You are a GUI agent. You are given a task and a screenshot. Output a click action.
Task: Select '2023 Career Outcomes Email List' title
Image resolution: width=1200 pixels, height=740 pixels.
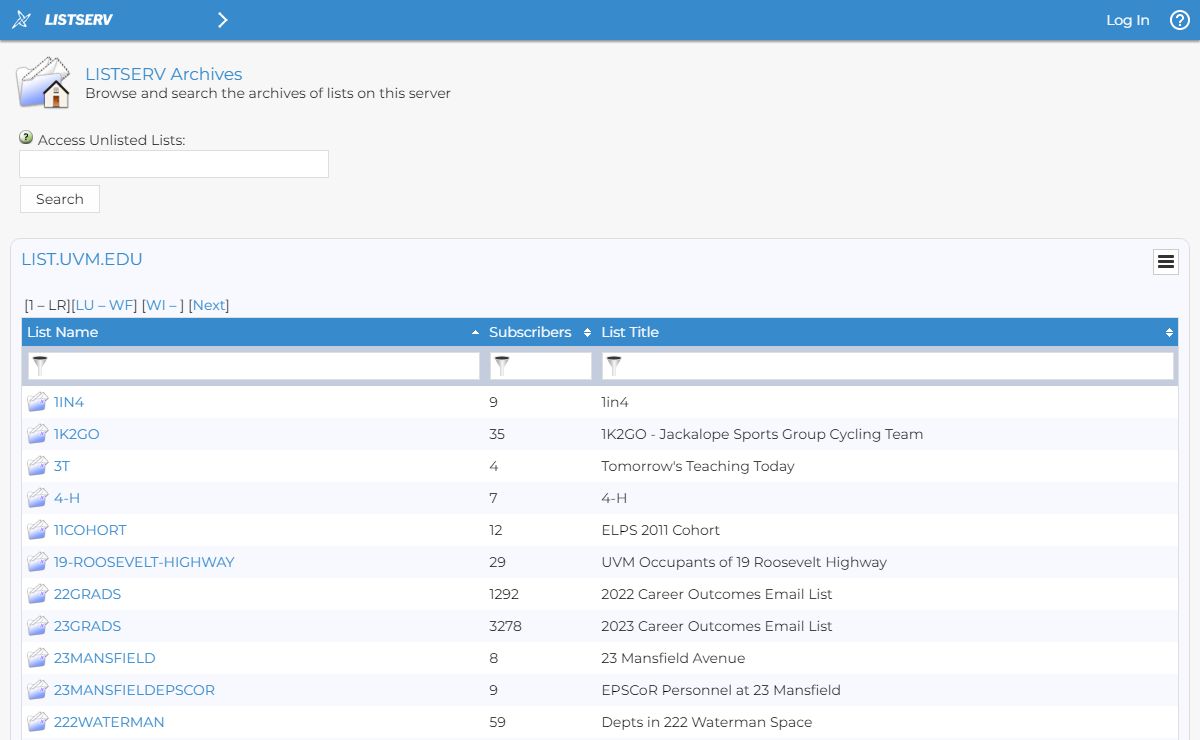(717, 626)
